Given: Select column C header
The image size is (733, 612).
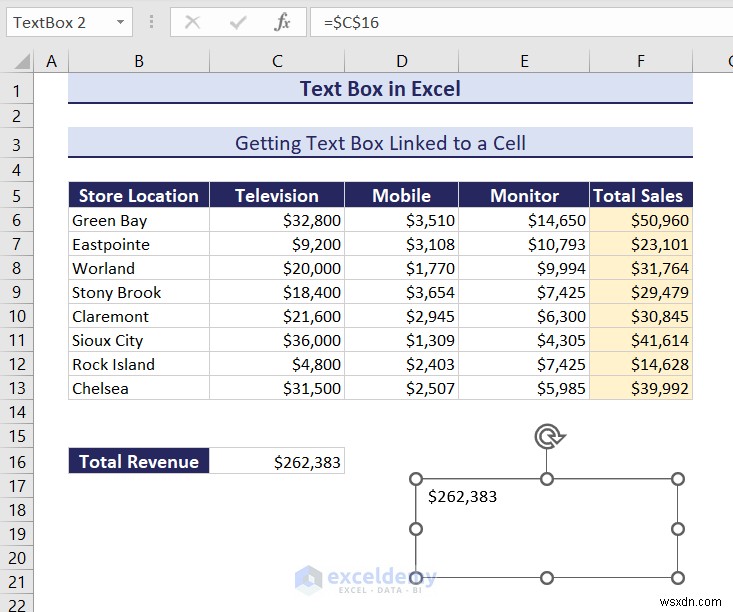Looking at the screenshot, I should (277, 61).
